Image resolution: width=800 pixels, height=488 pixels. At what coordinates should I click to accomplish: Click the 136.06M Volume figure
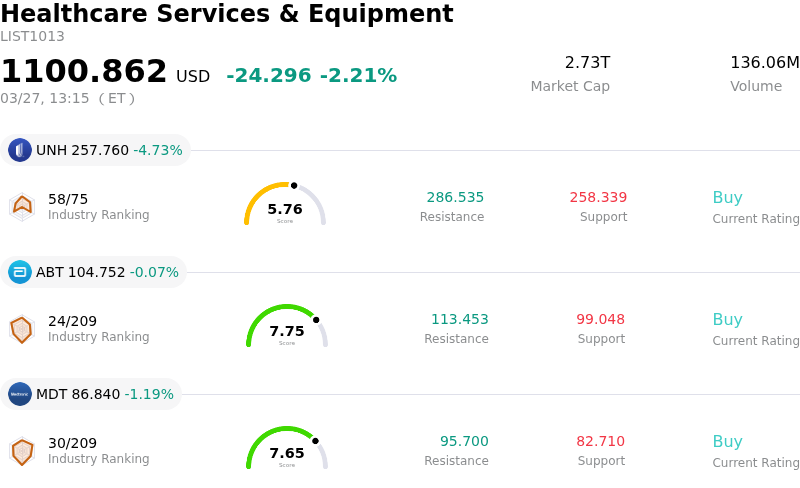coord(764,63)
